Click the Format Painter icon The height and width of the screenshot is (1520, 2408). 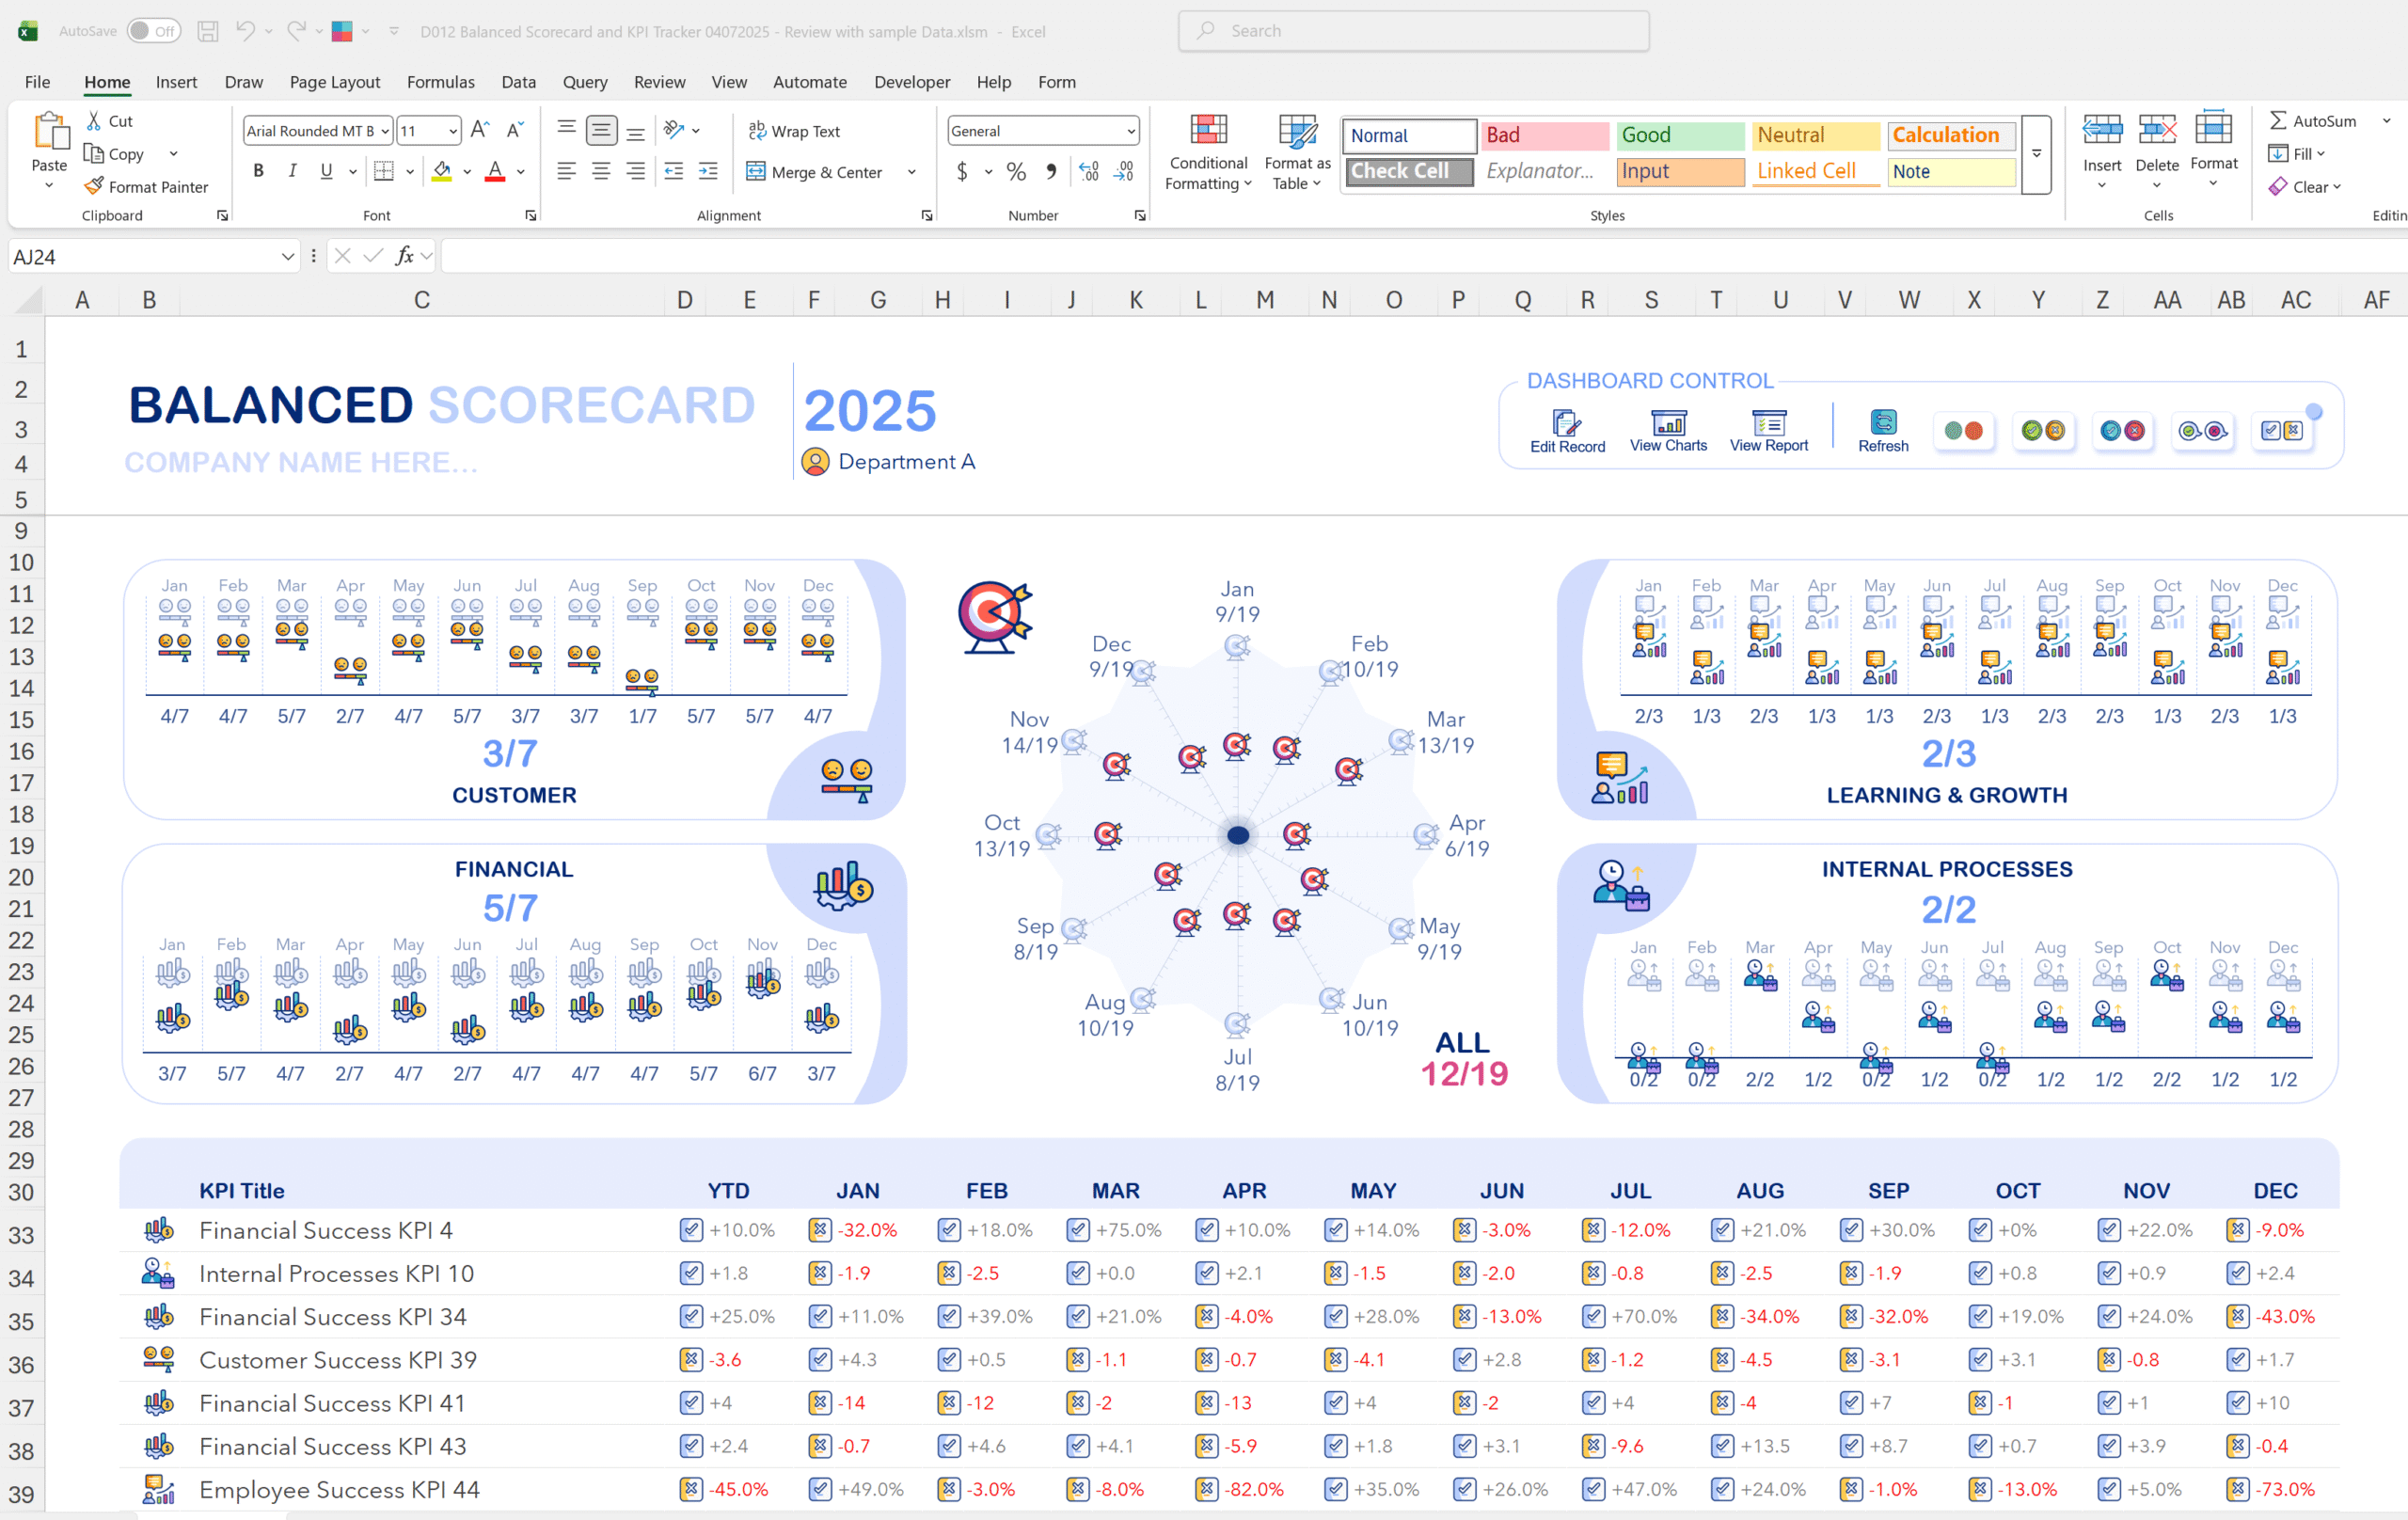(146, 187)
